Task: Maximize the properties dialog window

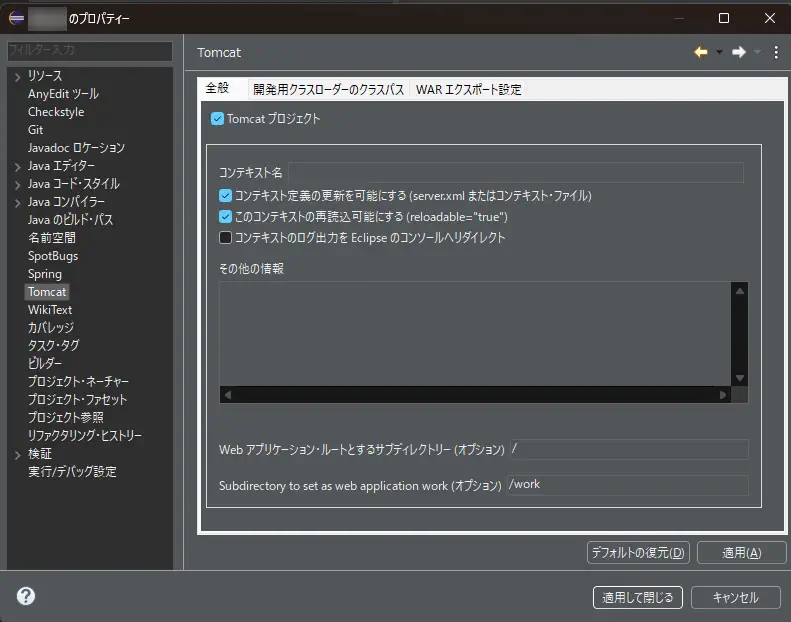Action: (x=724, y=18)
